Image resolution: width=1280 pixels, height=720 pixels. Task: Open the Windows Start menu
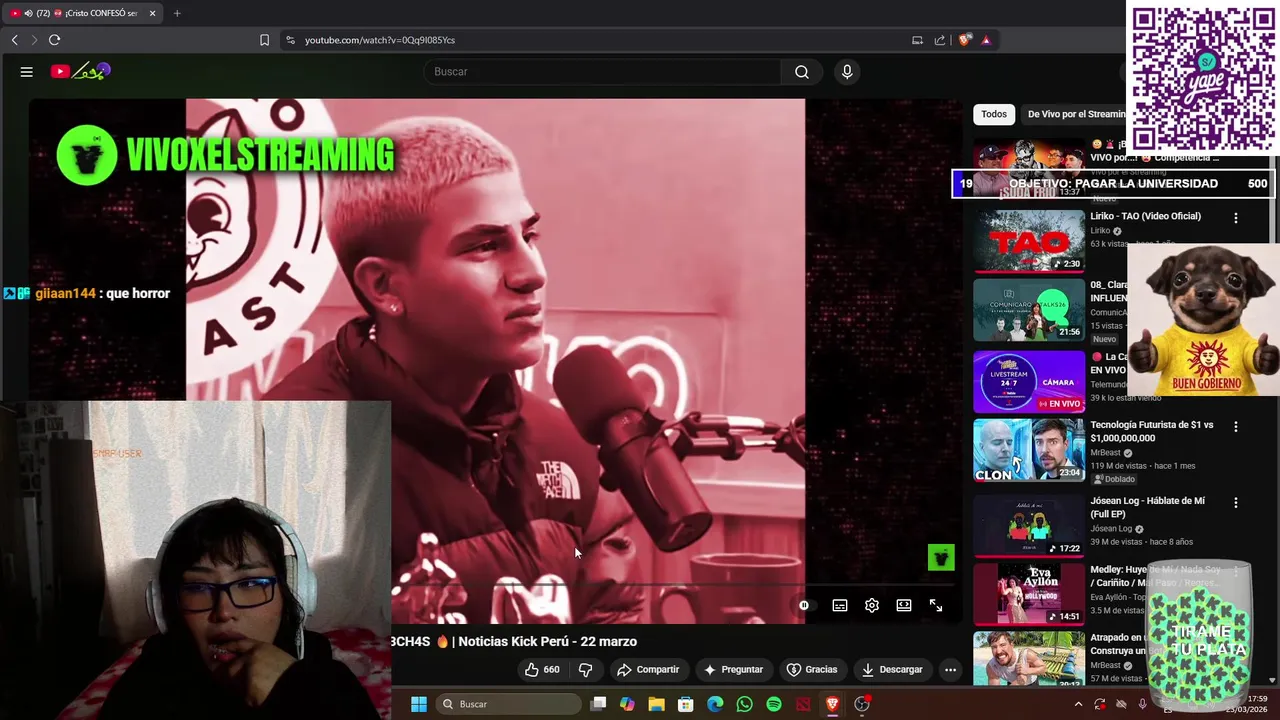click(419, 704)
